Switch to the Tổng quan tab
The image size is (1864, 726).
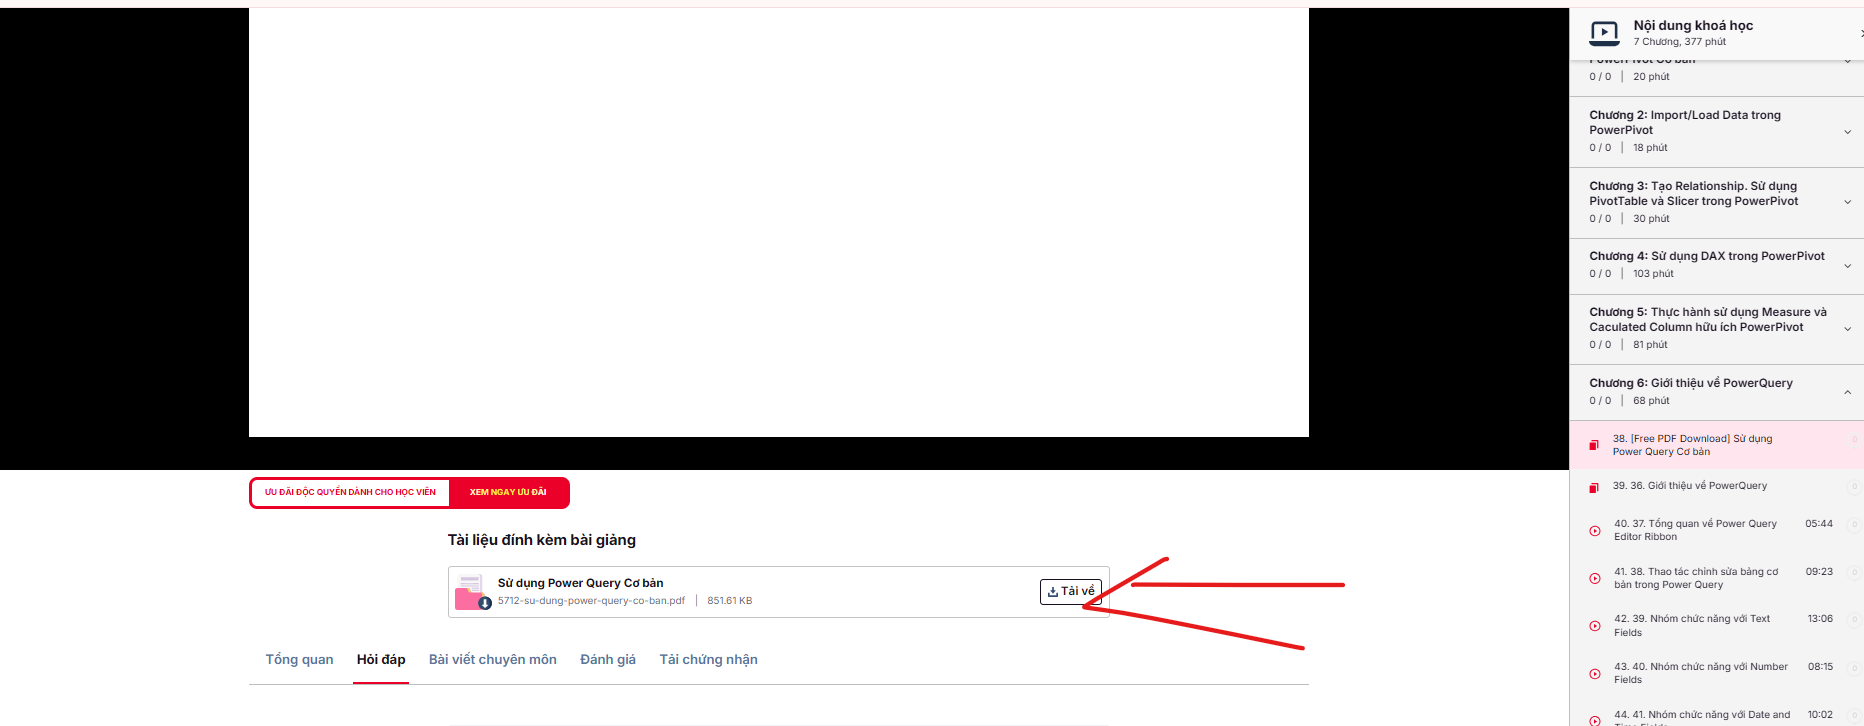coord(300,660)
